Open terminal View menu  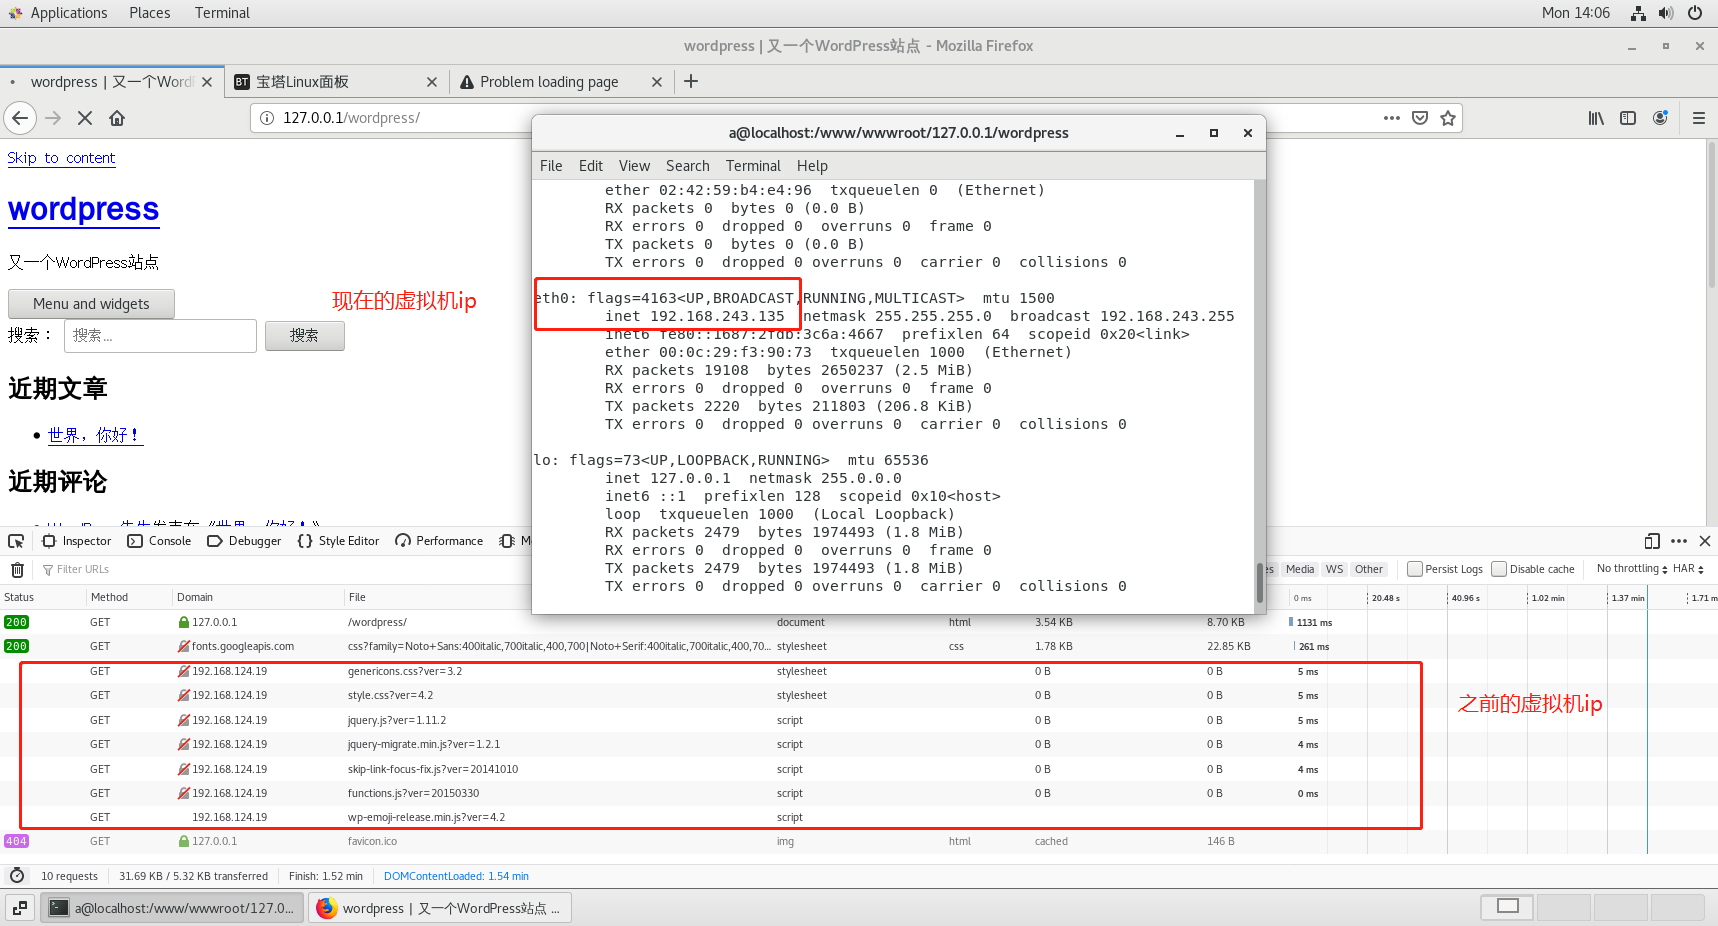click(x=634, y=166)
